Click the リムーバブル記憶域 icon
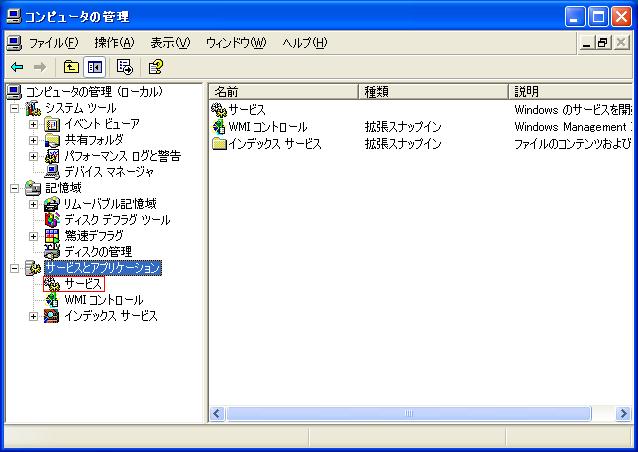 click(52, 204)
